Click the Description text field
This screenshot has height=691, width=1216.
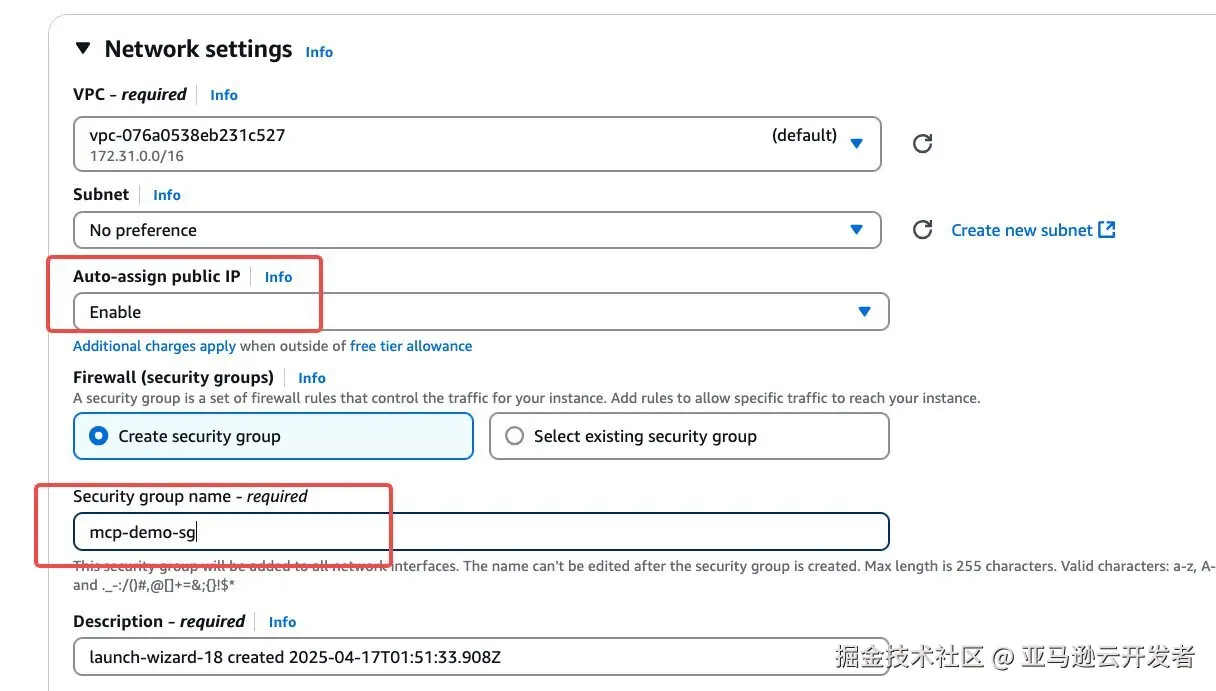(481, 657)
